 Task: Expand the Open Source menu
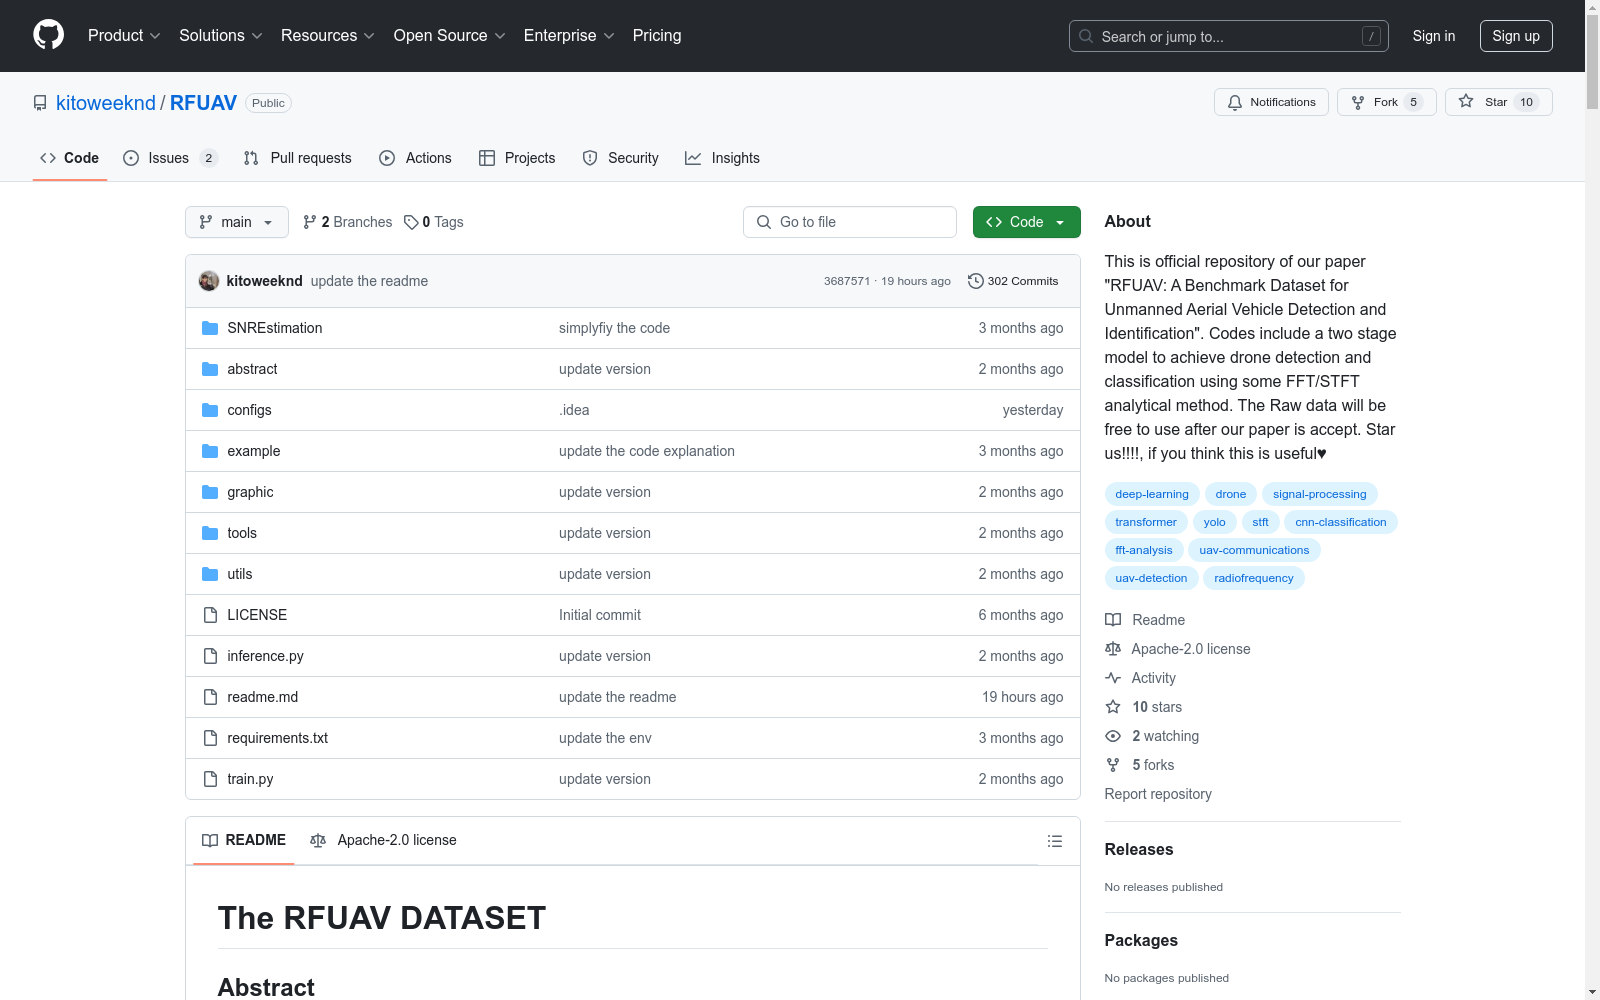[450, 35]
